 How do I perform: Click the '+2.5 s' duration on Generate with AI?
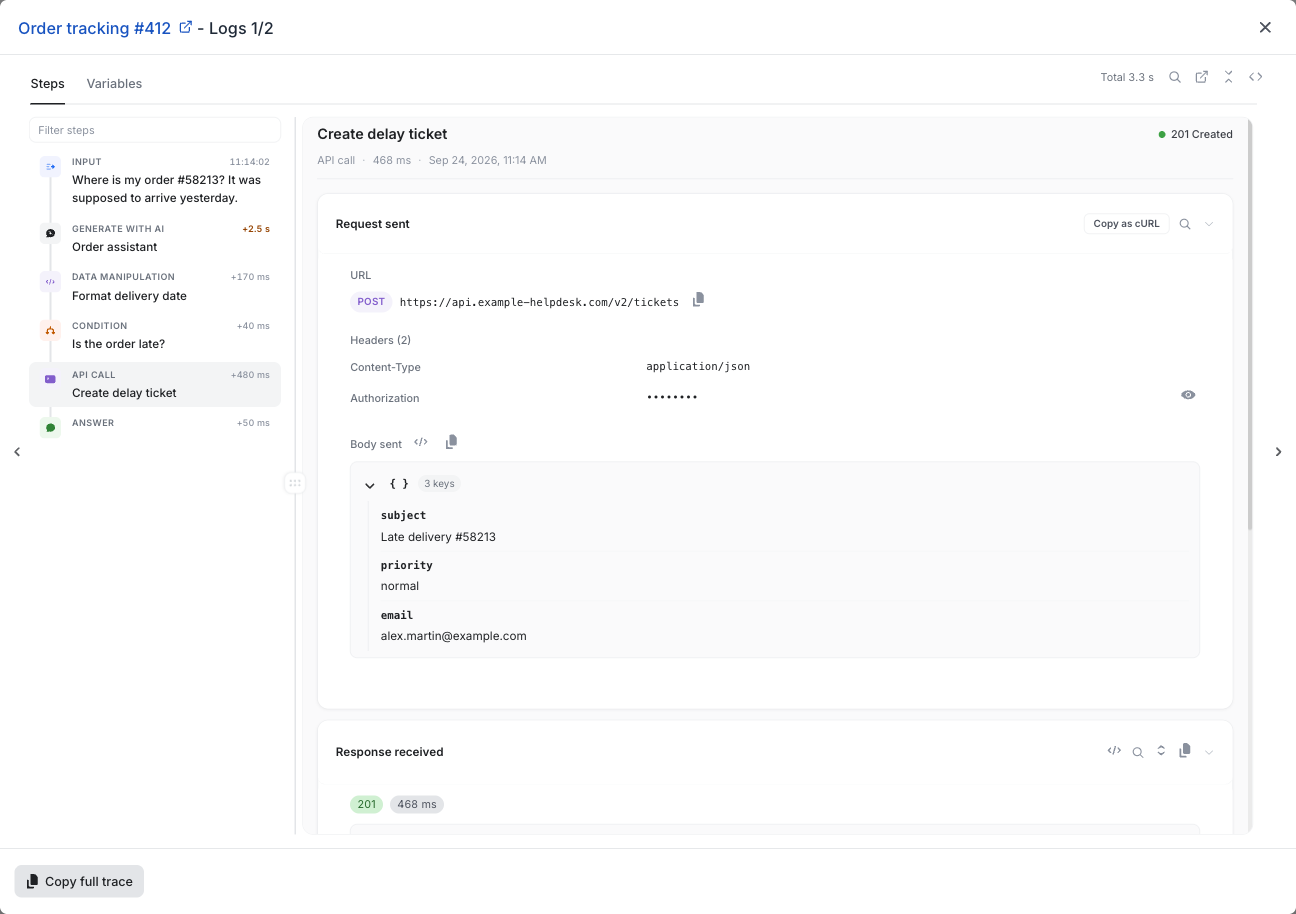point(256,229)
